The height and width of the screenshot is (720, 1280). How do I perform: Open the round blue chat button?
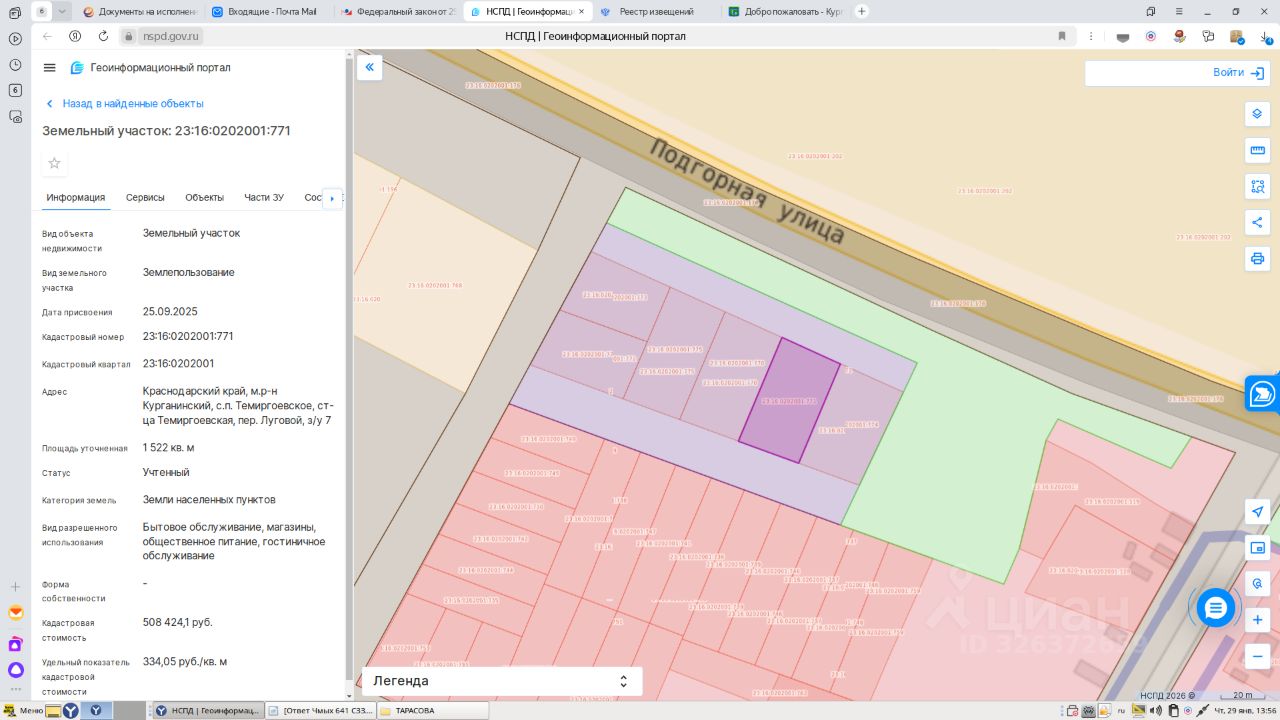(1216, 607)
